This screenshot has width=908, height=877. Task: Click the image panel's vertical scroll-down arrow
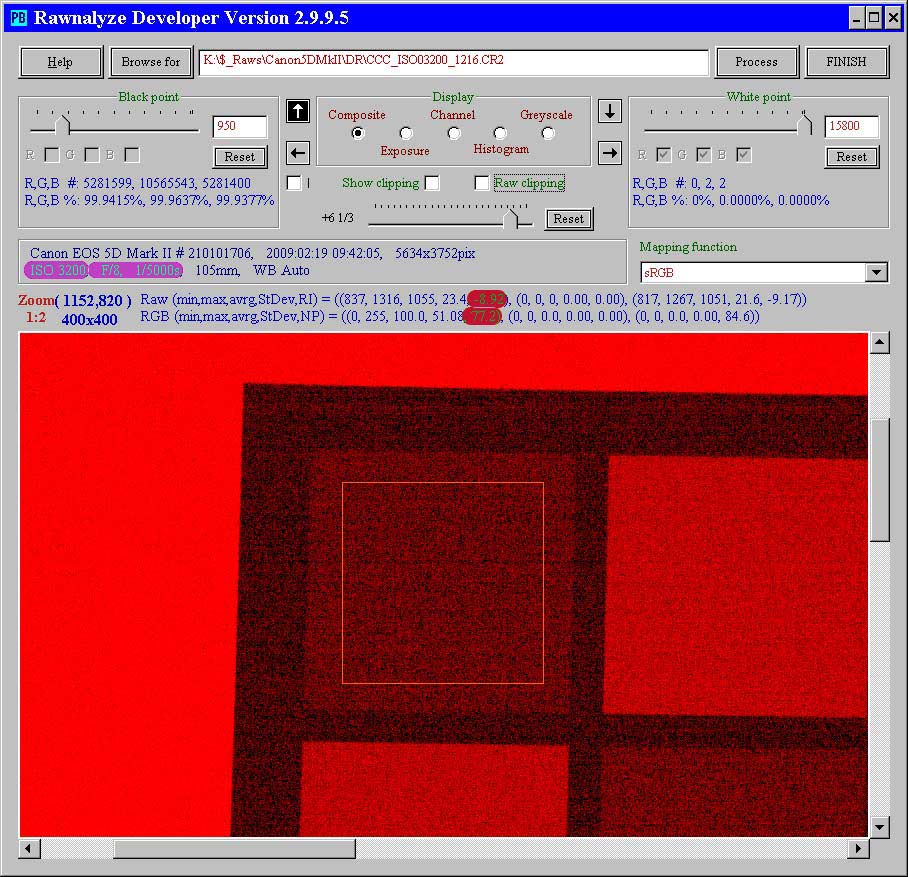click(x=879, y=826)
